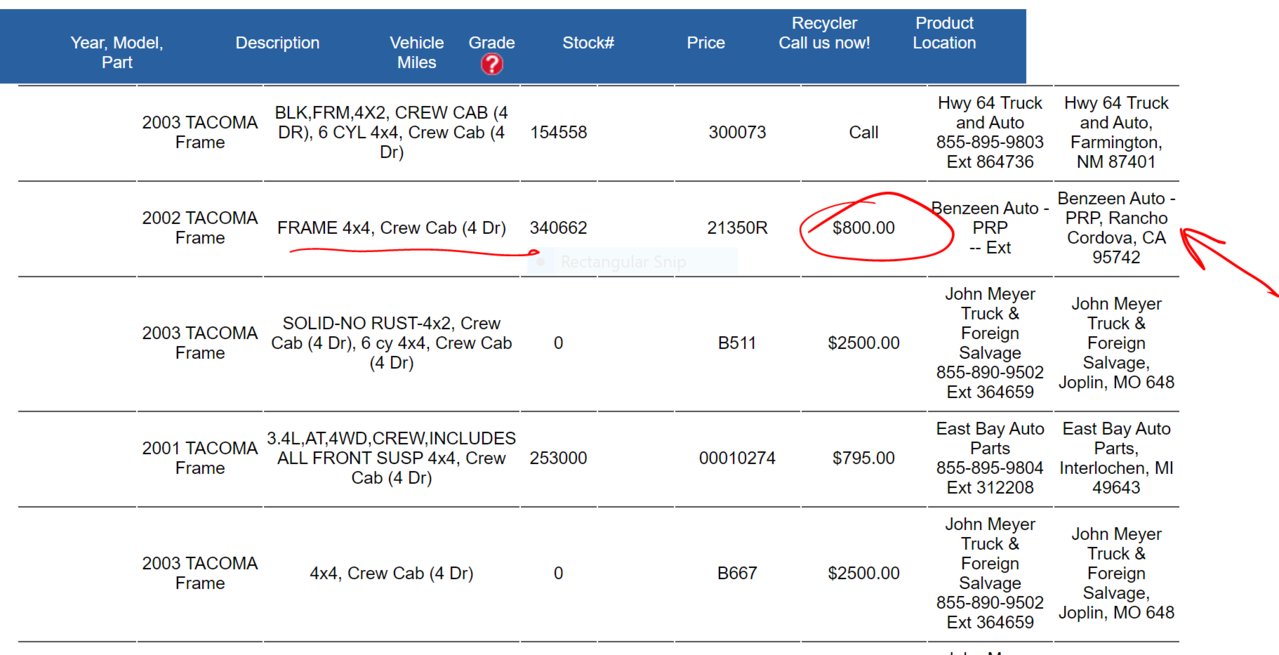Click the Recycler Call us now! header
The height and width of the screenshot is (655, 1279).
pos(825,33)
